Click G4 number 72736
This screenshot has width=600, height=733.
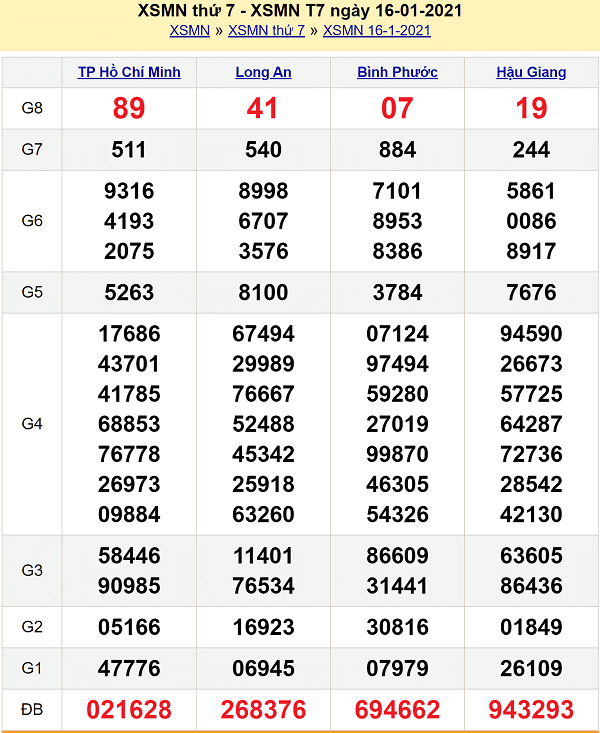pyautogui.click(x=531, y=454)
